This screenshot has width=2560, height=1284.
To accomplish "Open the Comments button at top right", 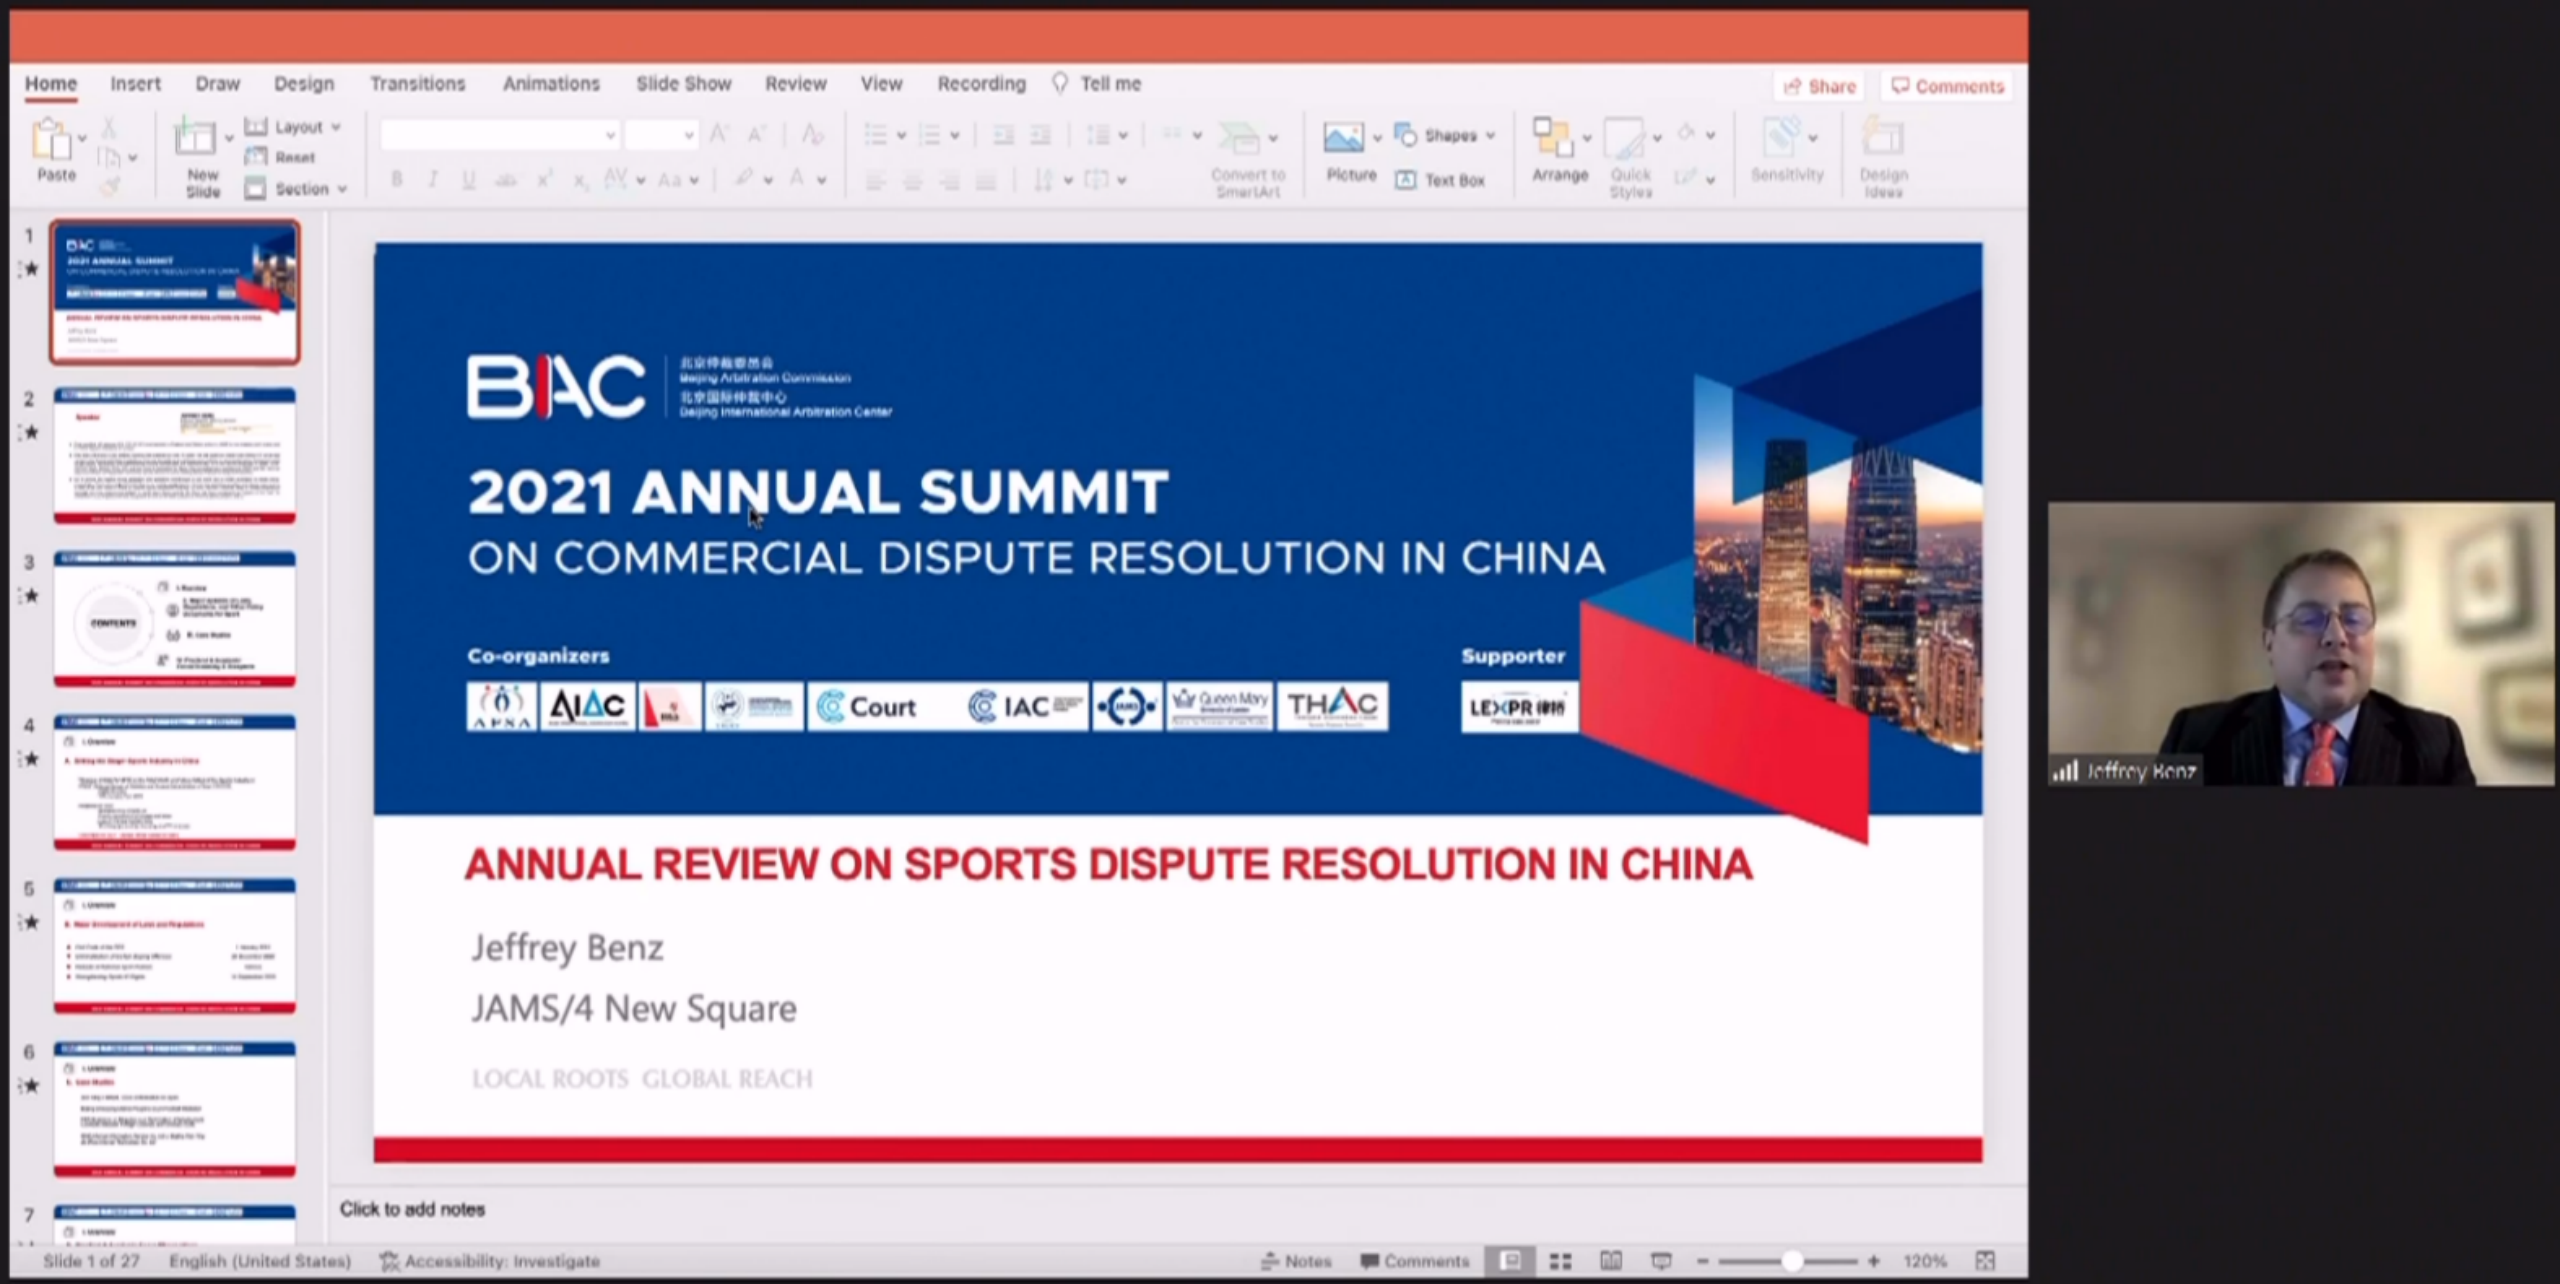I will pos(1947,86).
